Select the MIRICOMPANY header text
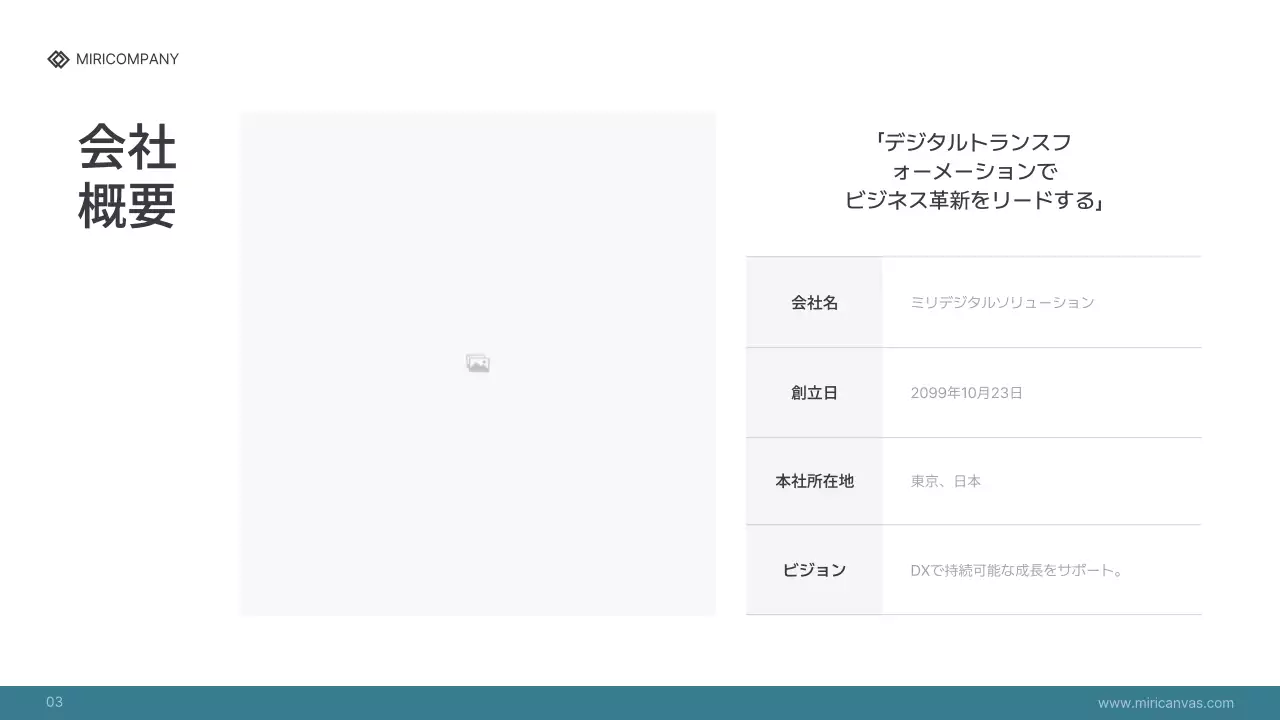This screenshot has width=1280, height=720. [x=127, y=59]
